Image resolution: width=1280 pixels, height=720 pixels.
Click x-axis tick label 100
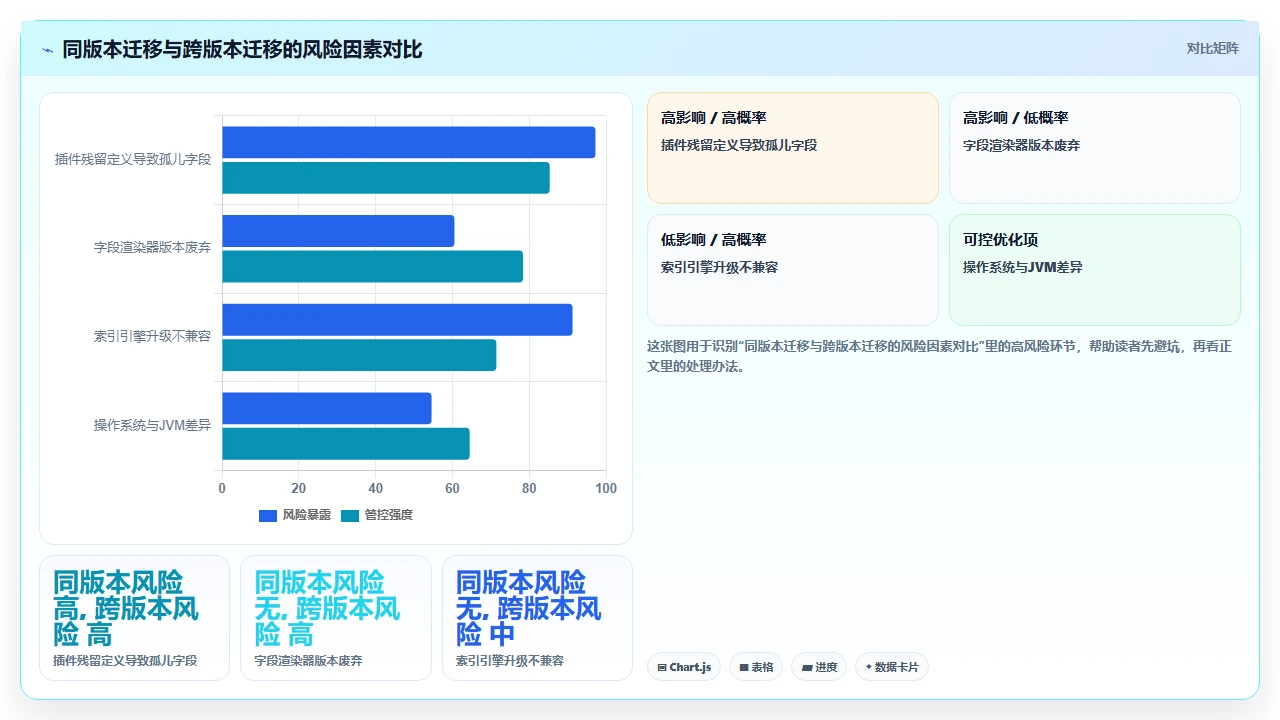(x=606, y=488)
